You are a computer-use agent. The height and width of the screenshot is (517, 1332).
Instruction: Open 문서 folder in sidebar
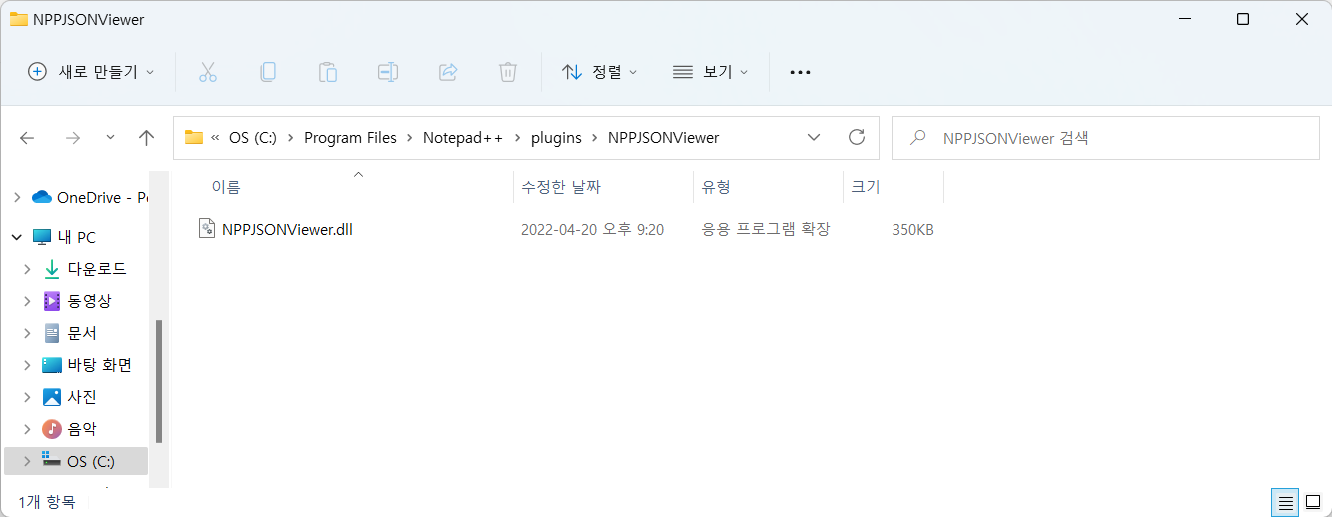pyautogui.click(x=70, y=333)
